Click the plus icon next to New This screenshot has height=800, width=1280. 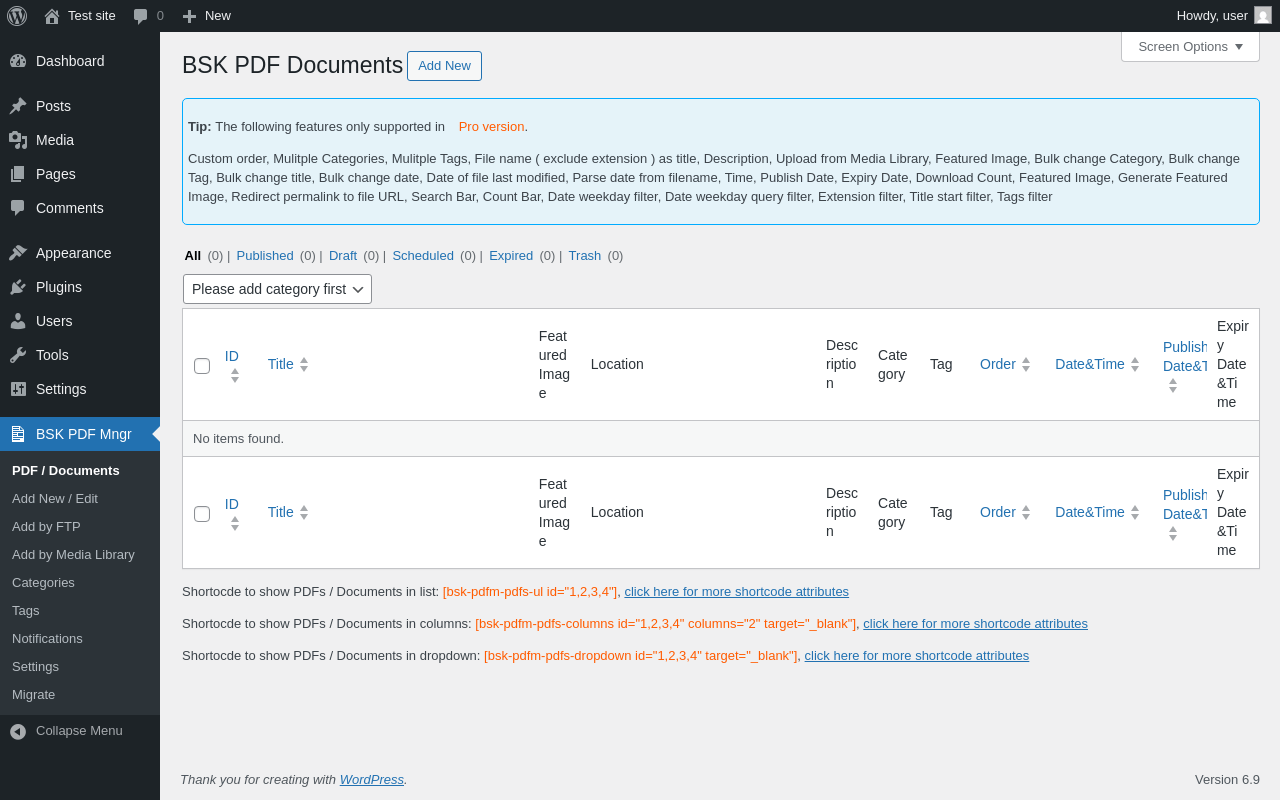[x=189, y=16]
